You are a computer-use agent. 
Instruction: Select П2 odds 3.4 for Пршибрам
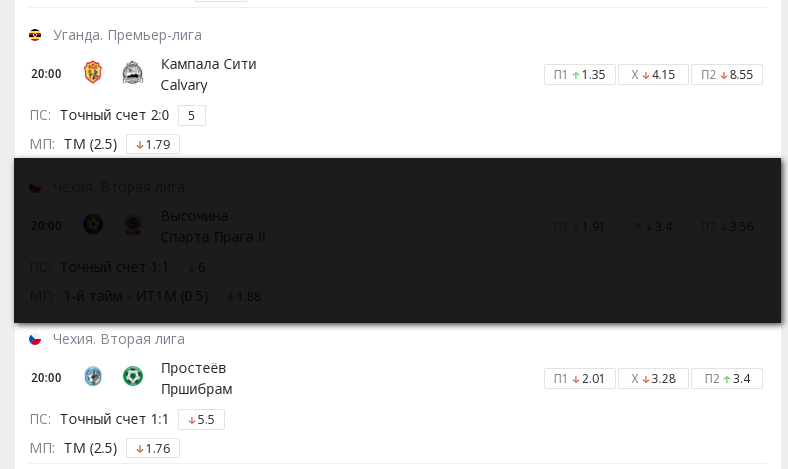click(x=727, y=378)
